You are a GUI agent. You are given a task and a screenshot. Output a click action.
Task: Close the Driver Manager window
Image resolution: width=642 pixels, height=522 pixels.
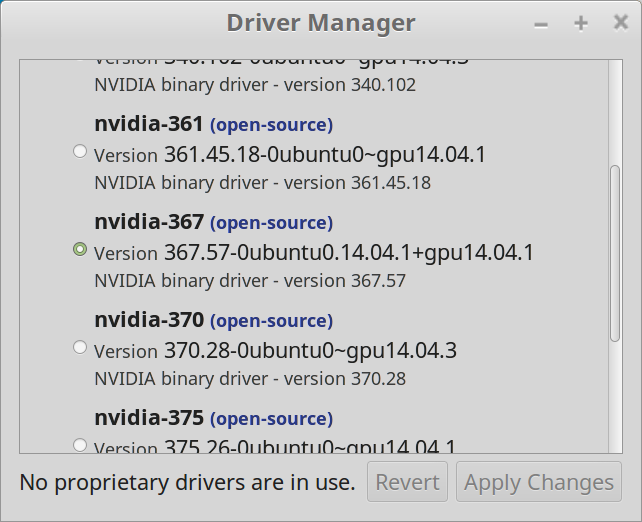(x=617, y=23)
